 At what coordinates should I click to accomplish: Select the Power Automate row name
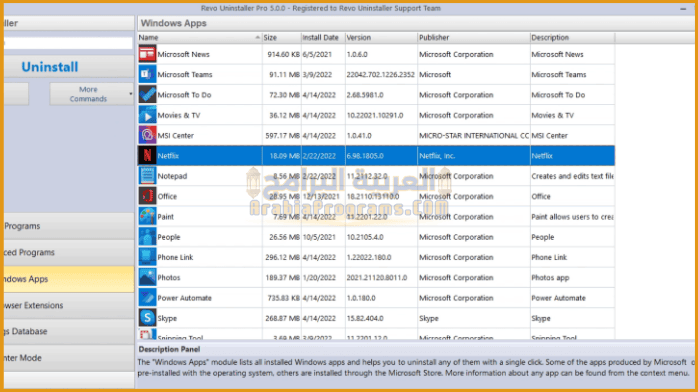(184, 298)
